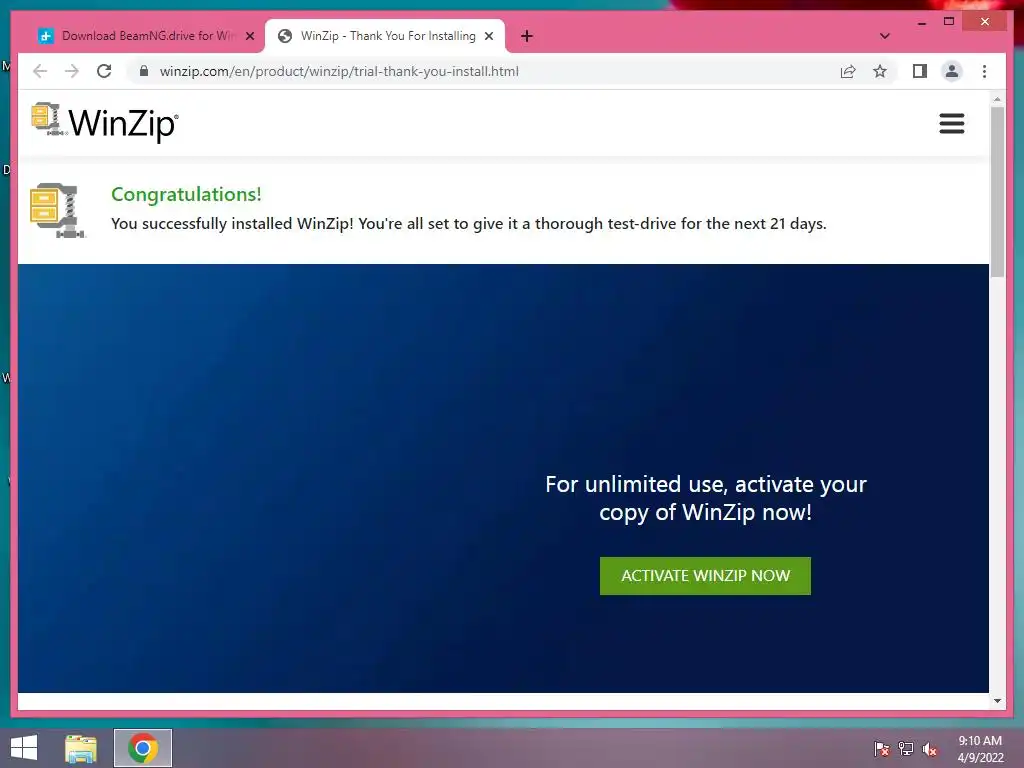Screen dimensions: 1024x768
Task: Go forward to the next page
Action: click(72, 71)
